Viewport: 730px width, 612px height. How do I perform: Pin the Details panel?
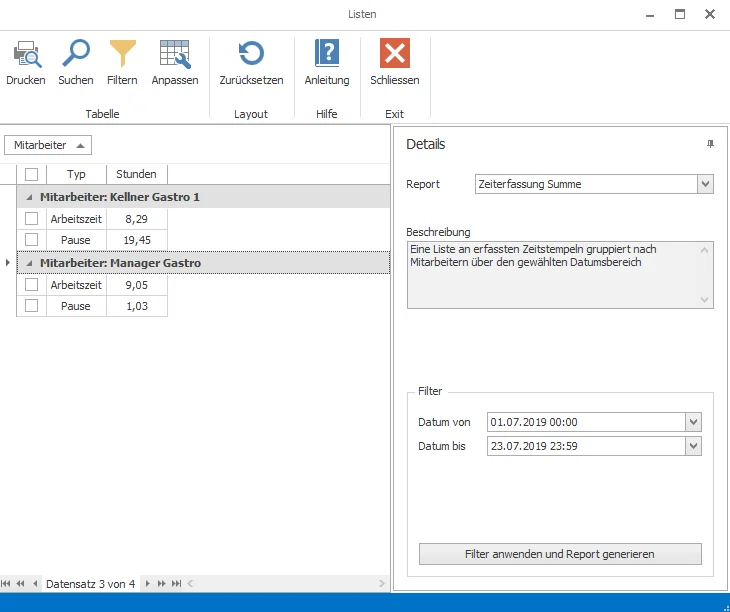[x=710, y=145]
